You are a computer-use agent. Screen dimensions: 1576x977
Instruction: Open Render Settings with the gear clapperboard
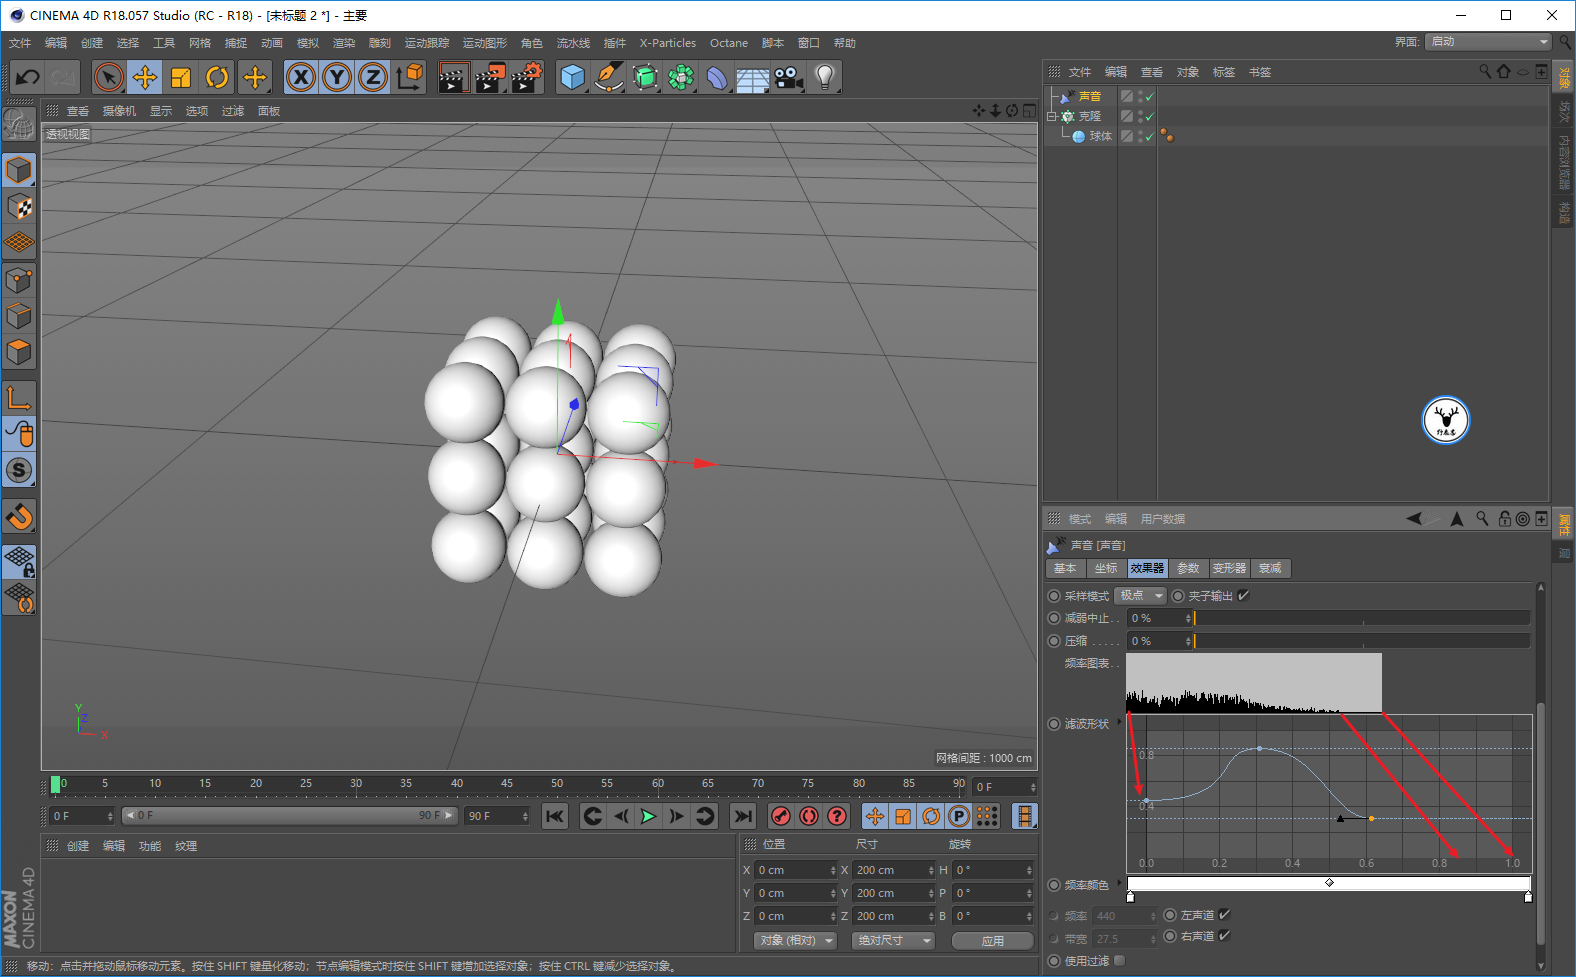527,77
